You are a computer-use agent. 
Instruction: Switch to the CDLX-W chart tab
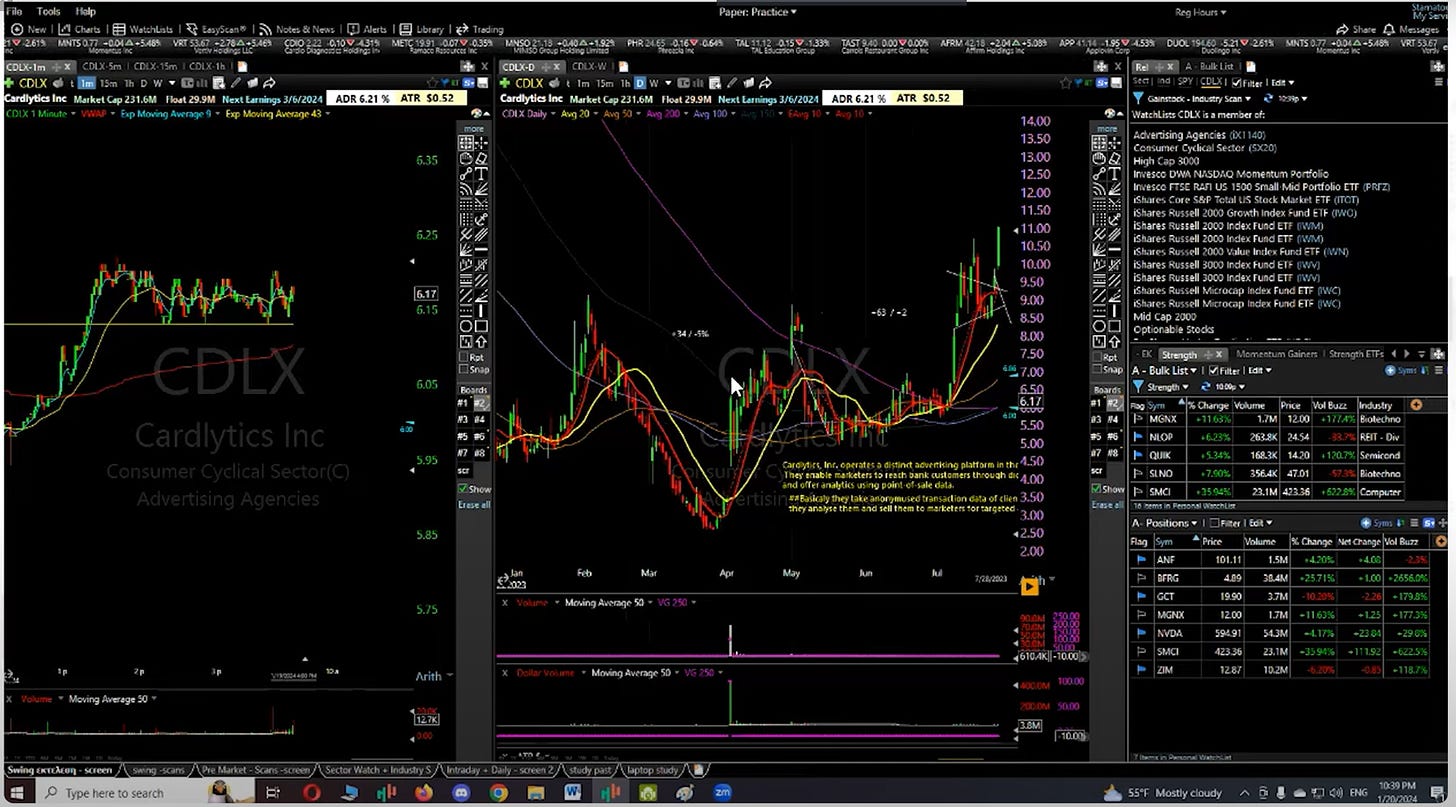coord(590,67)
